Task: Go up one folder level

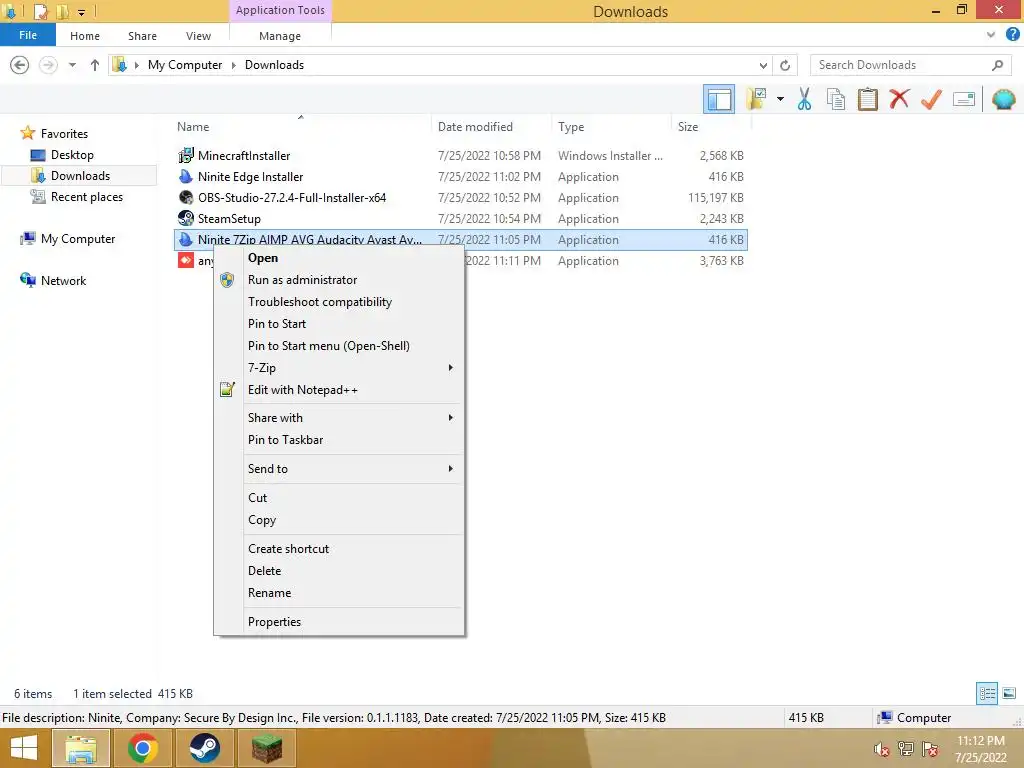Action: tap(95, 65)
